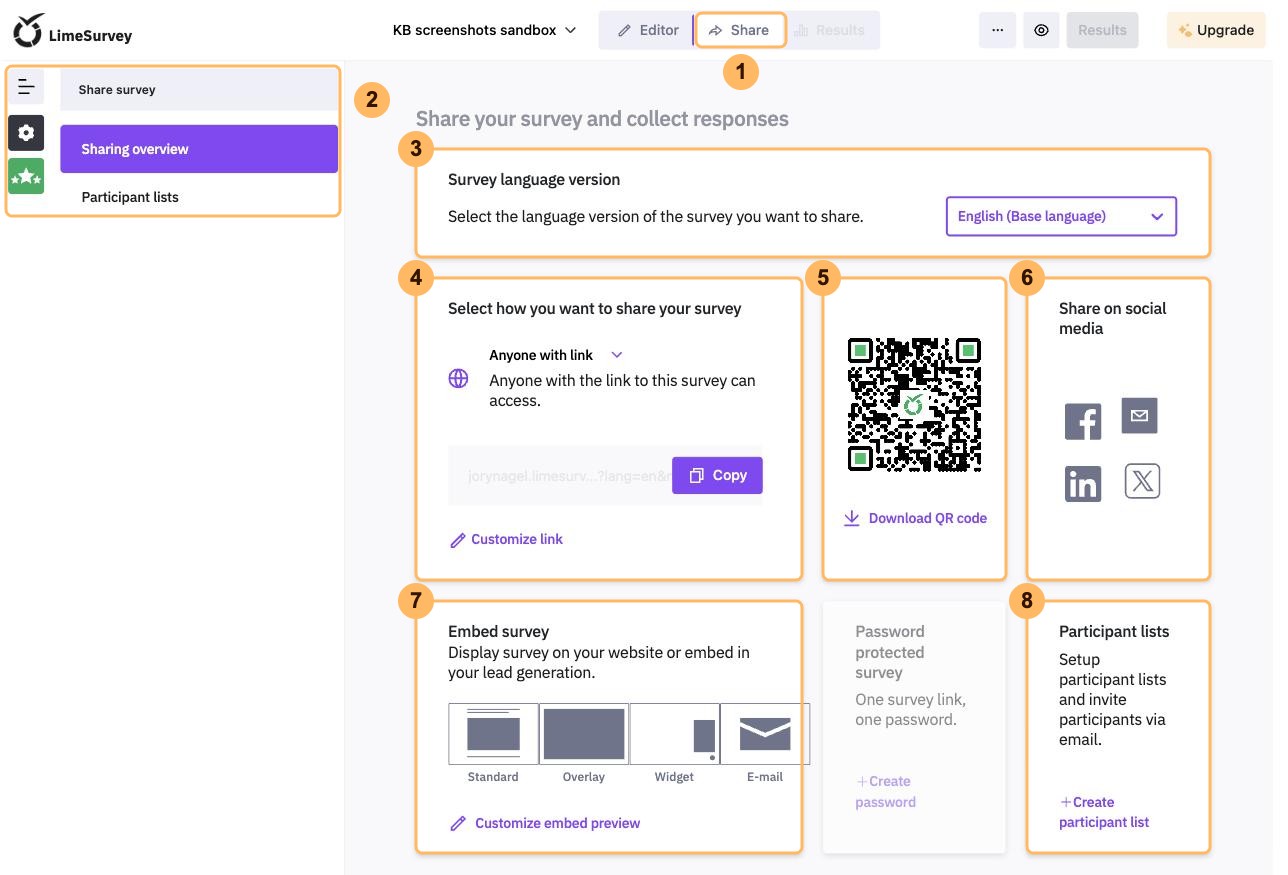This screenshot has width=1288, height=875.
Task: Open the KB screenshots sandbox survey dropdown
Action: coord(485,30)
